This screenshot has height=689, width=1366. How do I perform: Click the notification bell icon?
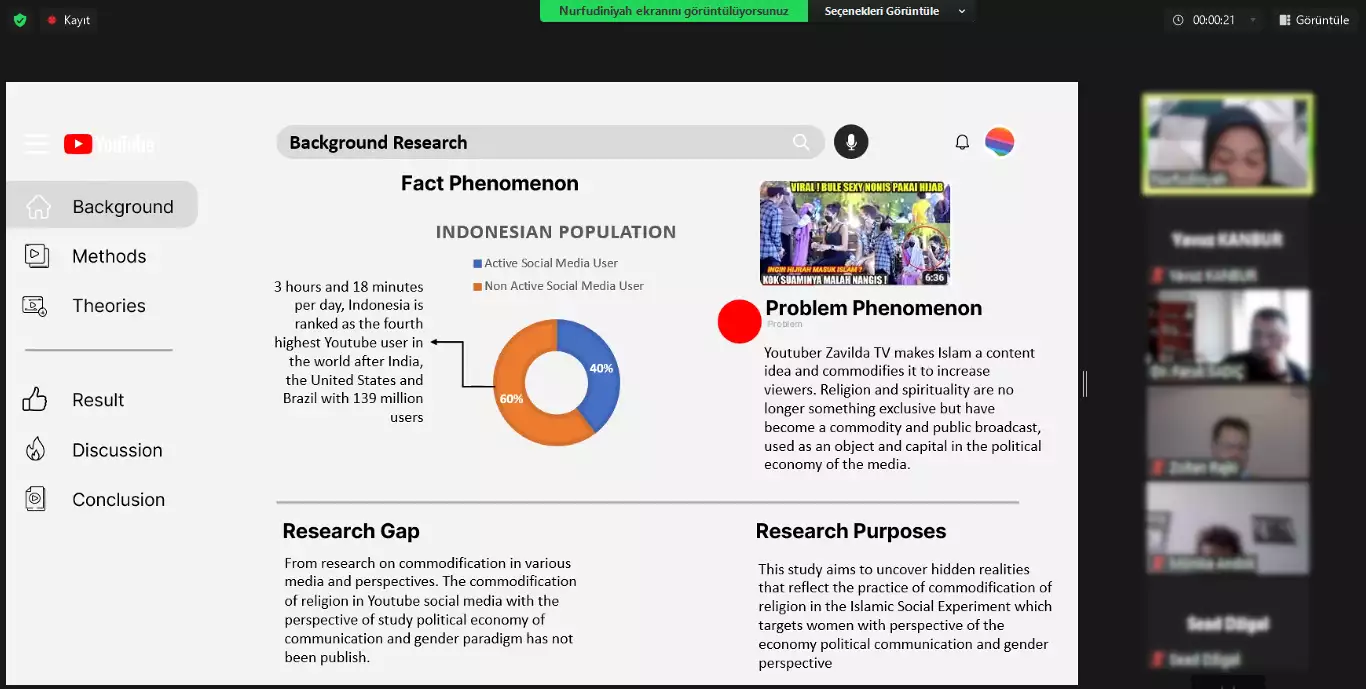point(962,142)
